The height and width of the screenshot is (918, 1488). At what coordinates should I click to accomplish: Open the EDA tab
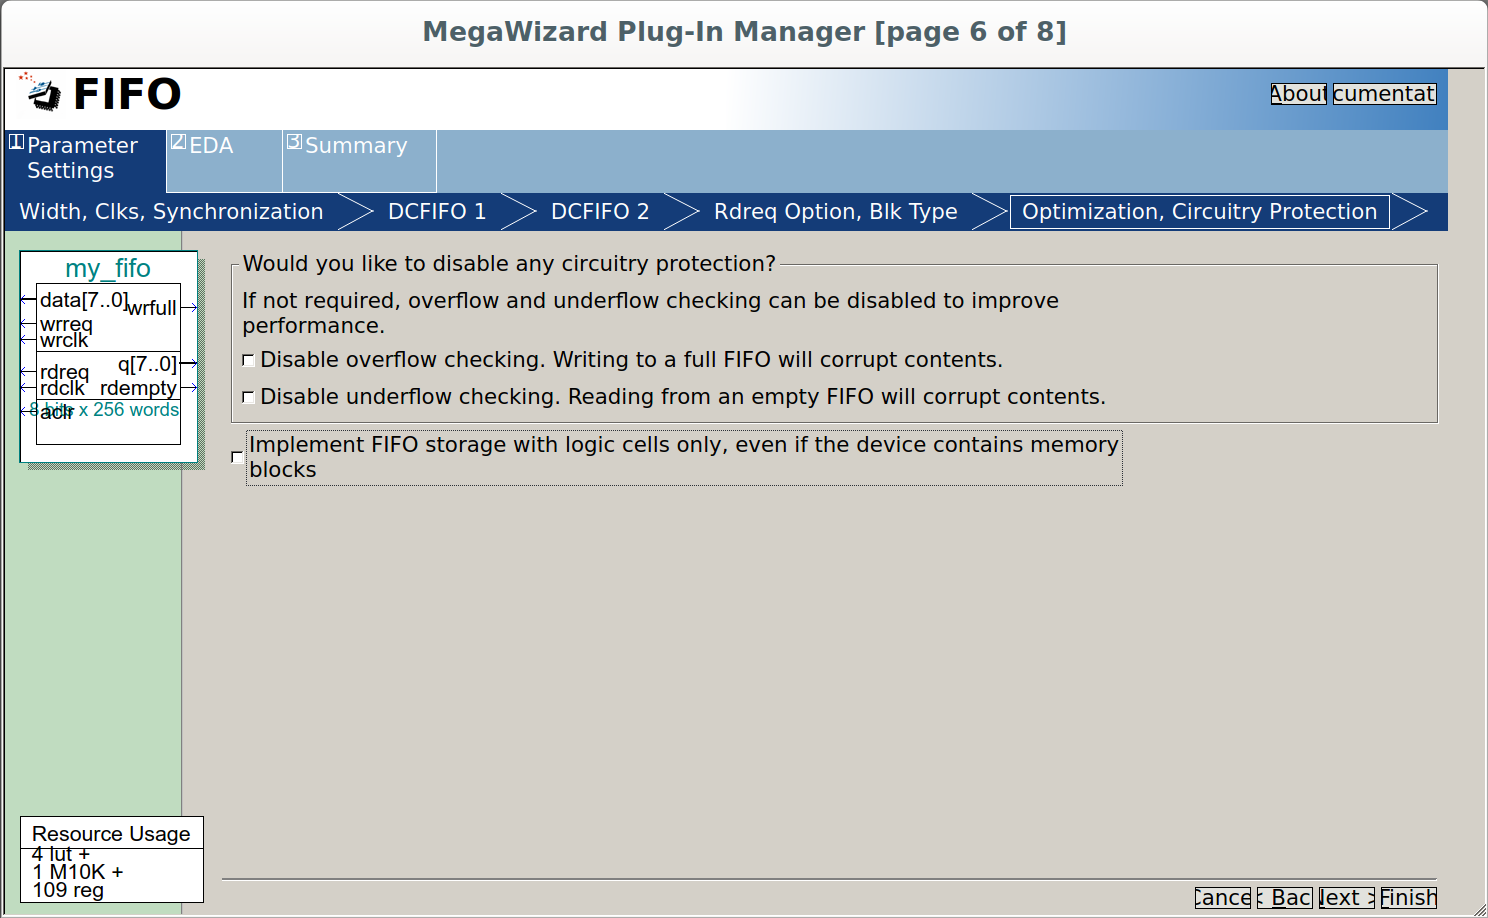click(224, 160)
